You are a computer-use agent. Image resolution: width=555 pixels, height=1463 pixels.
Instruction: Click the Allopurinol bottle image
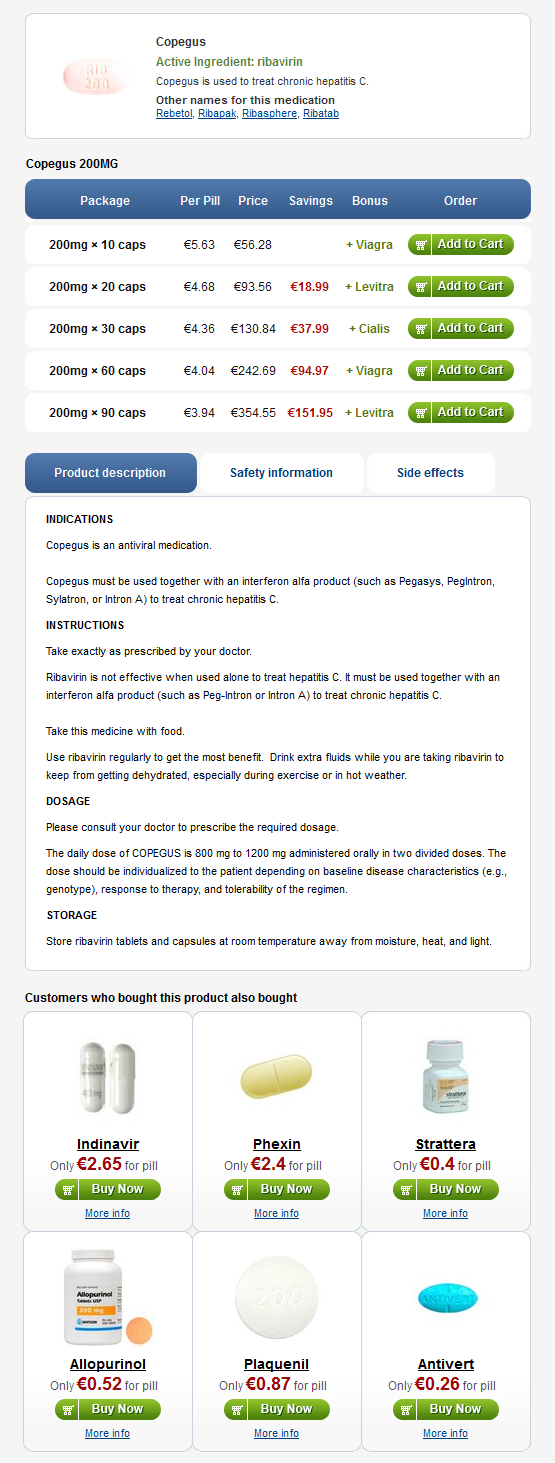pos(108,1299)
